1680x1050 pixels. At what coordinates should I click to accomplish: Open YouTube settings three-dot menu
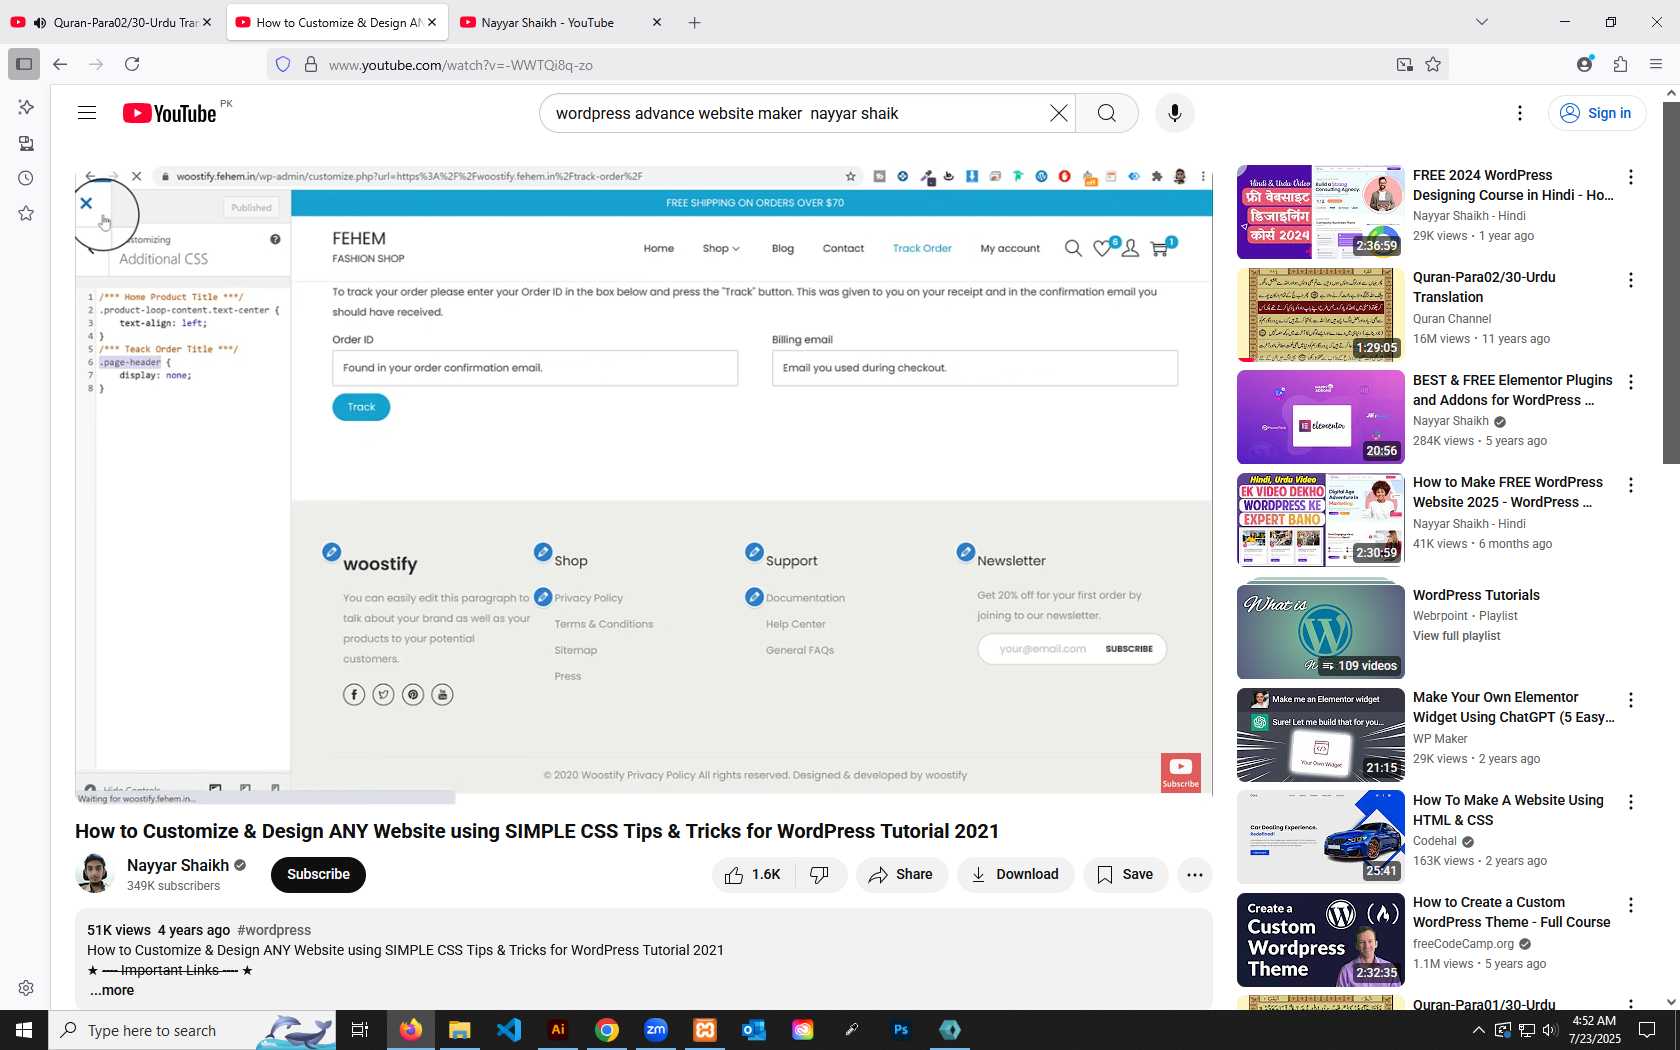click(x=1520, y=113)
